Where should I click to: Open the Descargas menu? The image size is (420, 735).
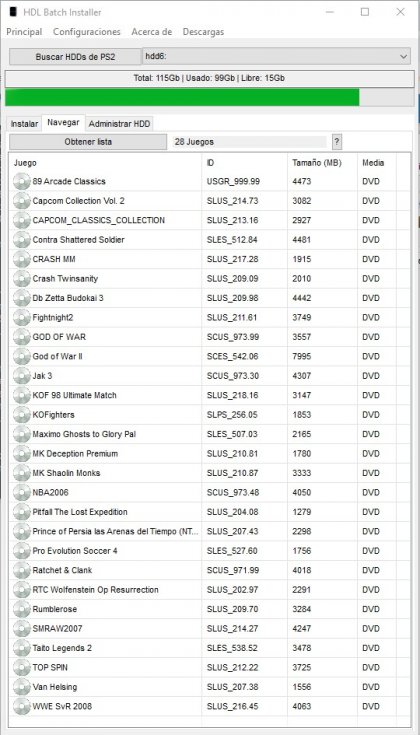(203, 32)
